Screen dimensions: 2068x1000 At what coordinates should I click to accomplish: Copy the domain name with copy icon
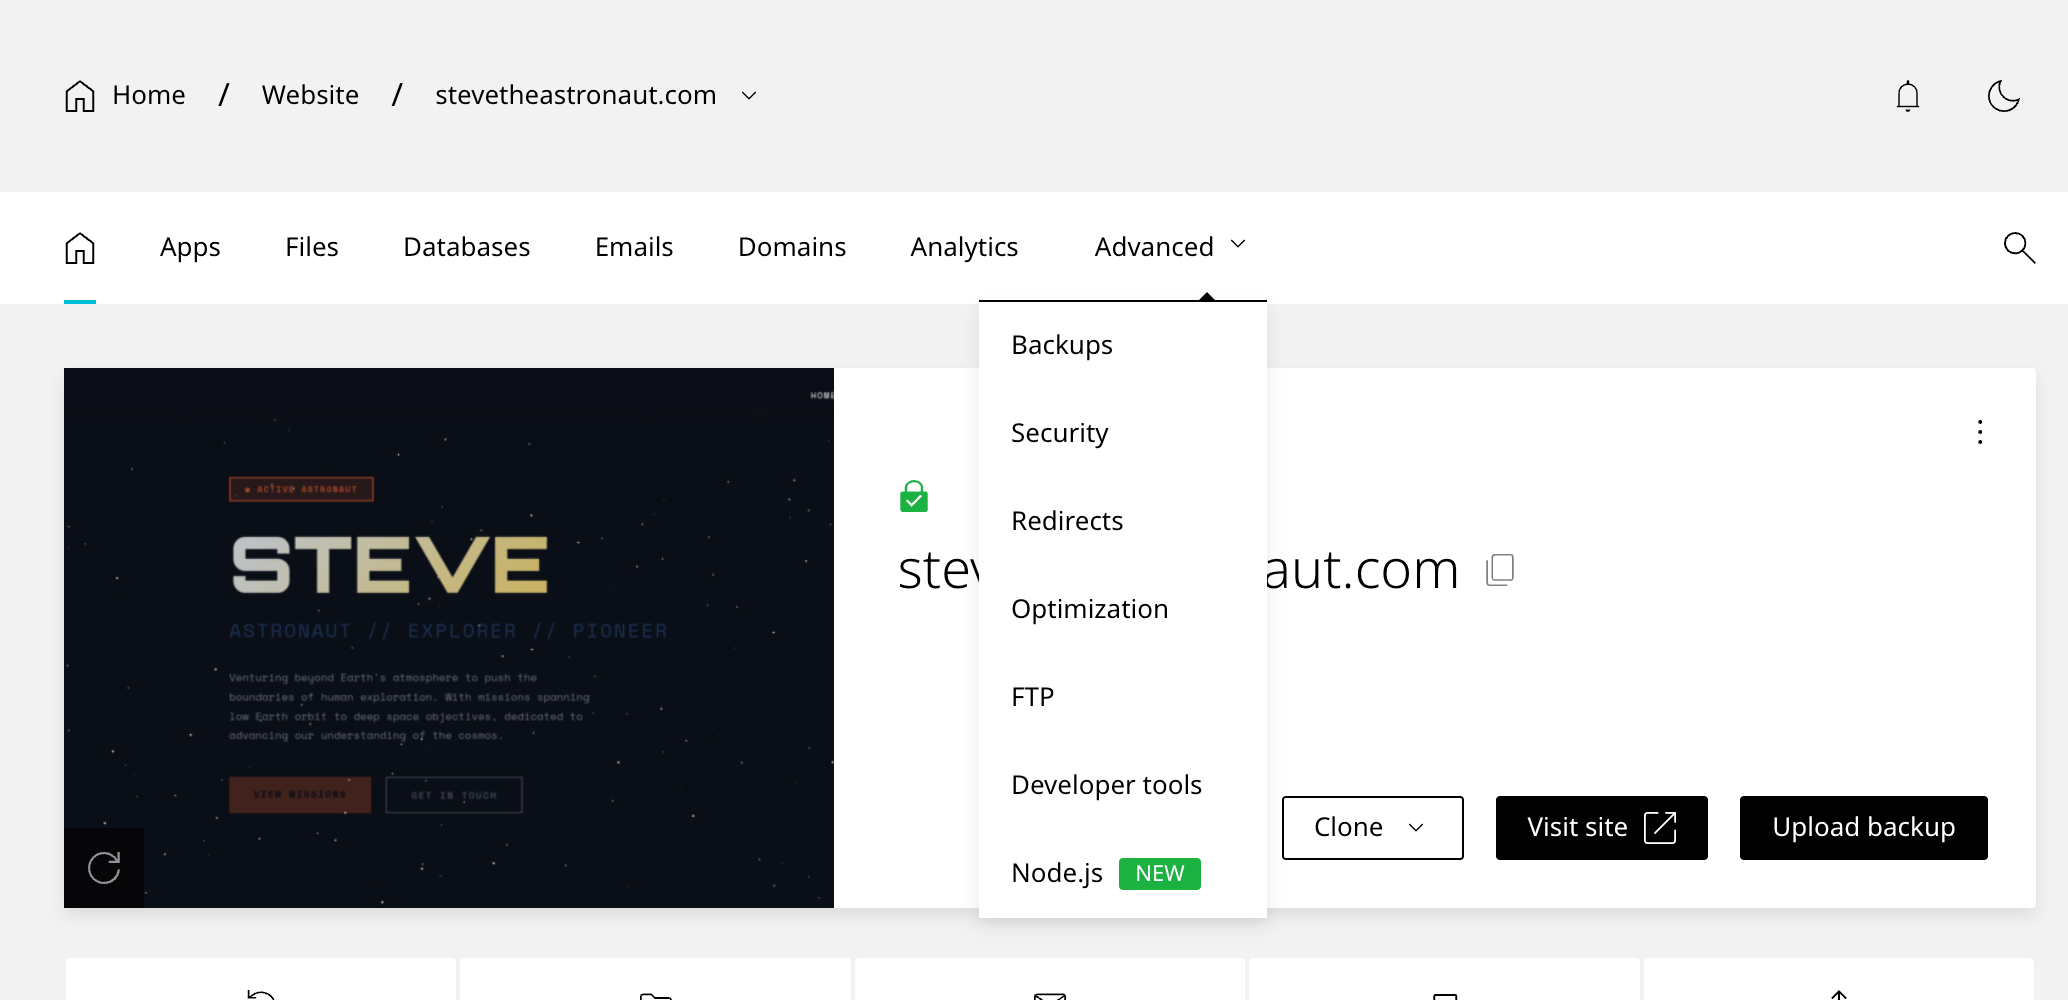click(x=1500, y=570)
